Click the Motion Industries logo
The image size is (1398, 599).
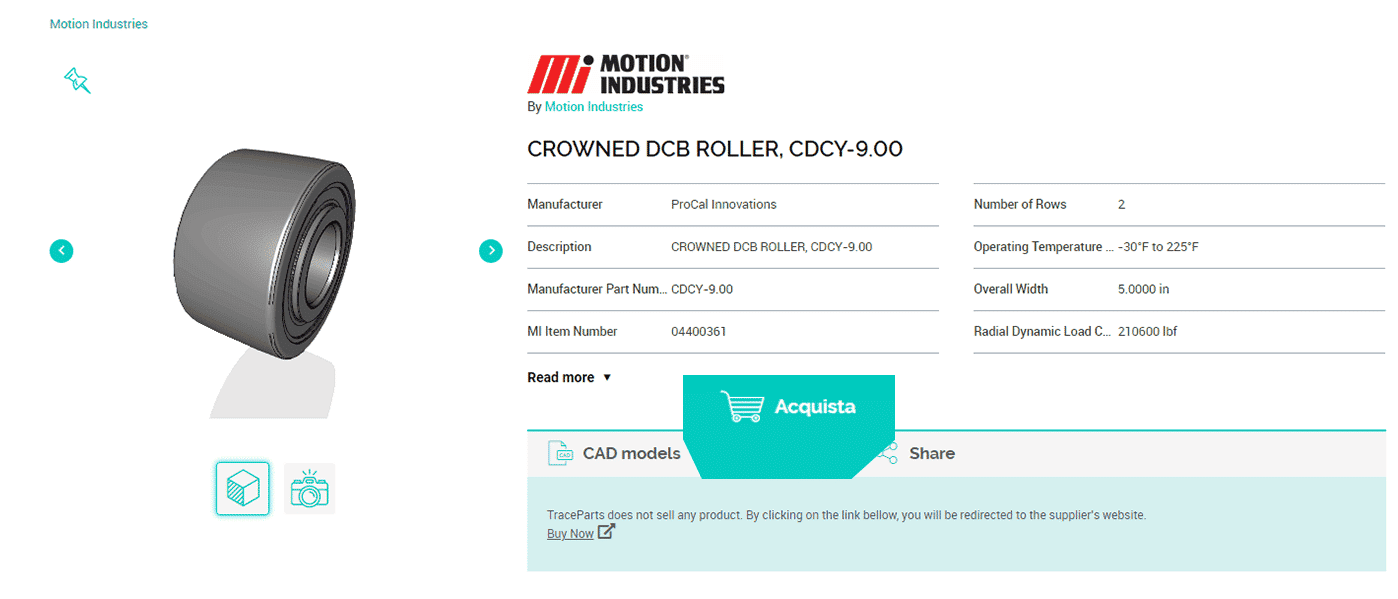626,75
